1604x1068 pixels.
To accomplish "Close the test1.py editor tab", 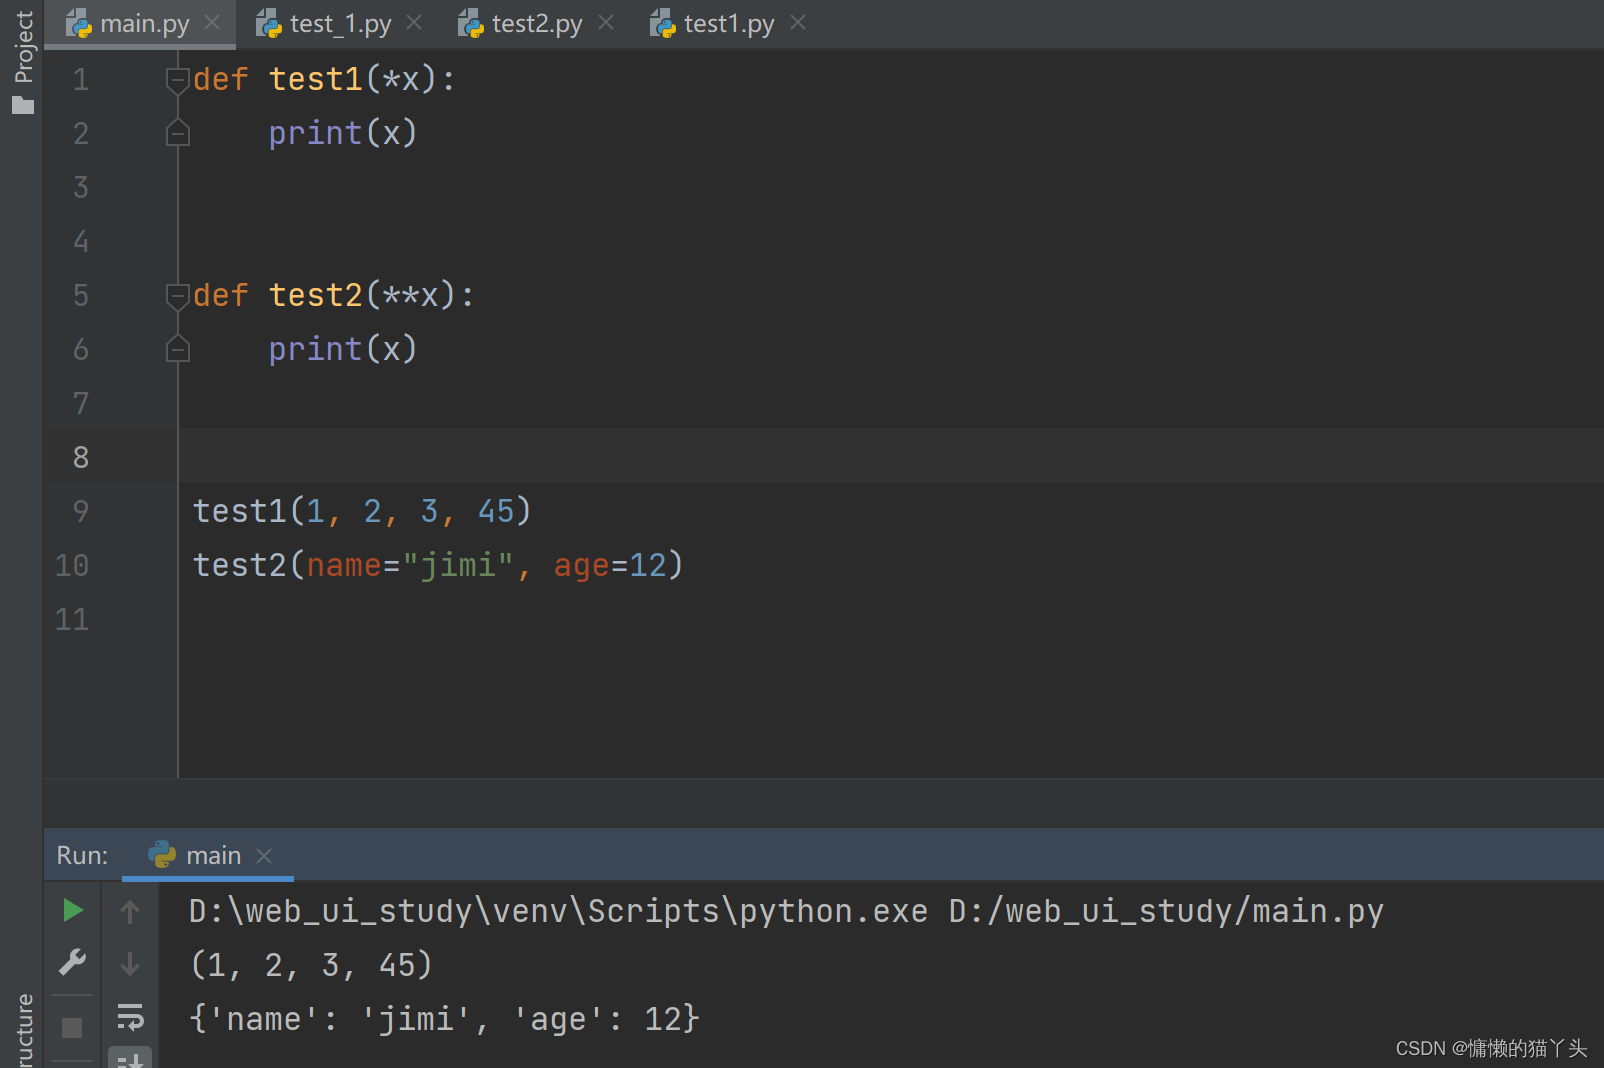I will (x=797, y=22).
